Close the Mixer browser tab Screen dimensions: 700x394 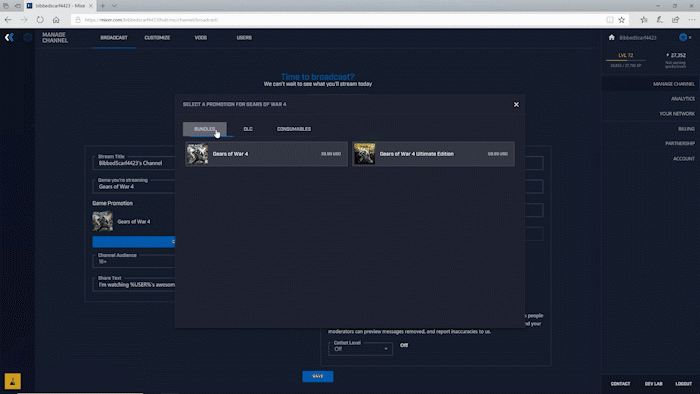click(x=91, y=6)
